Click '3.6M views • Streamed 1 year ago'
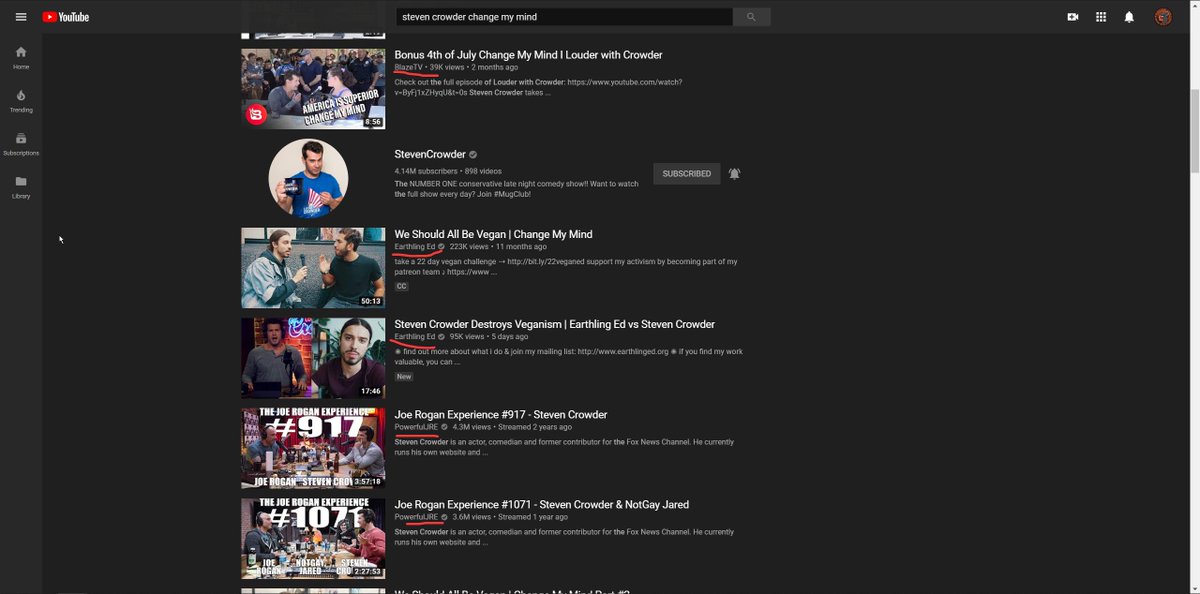Screen dimensions: 1200x594 [510, 517]
